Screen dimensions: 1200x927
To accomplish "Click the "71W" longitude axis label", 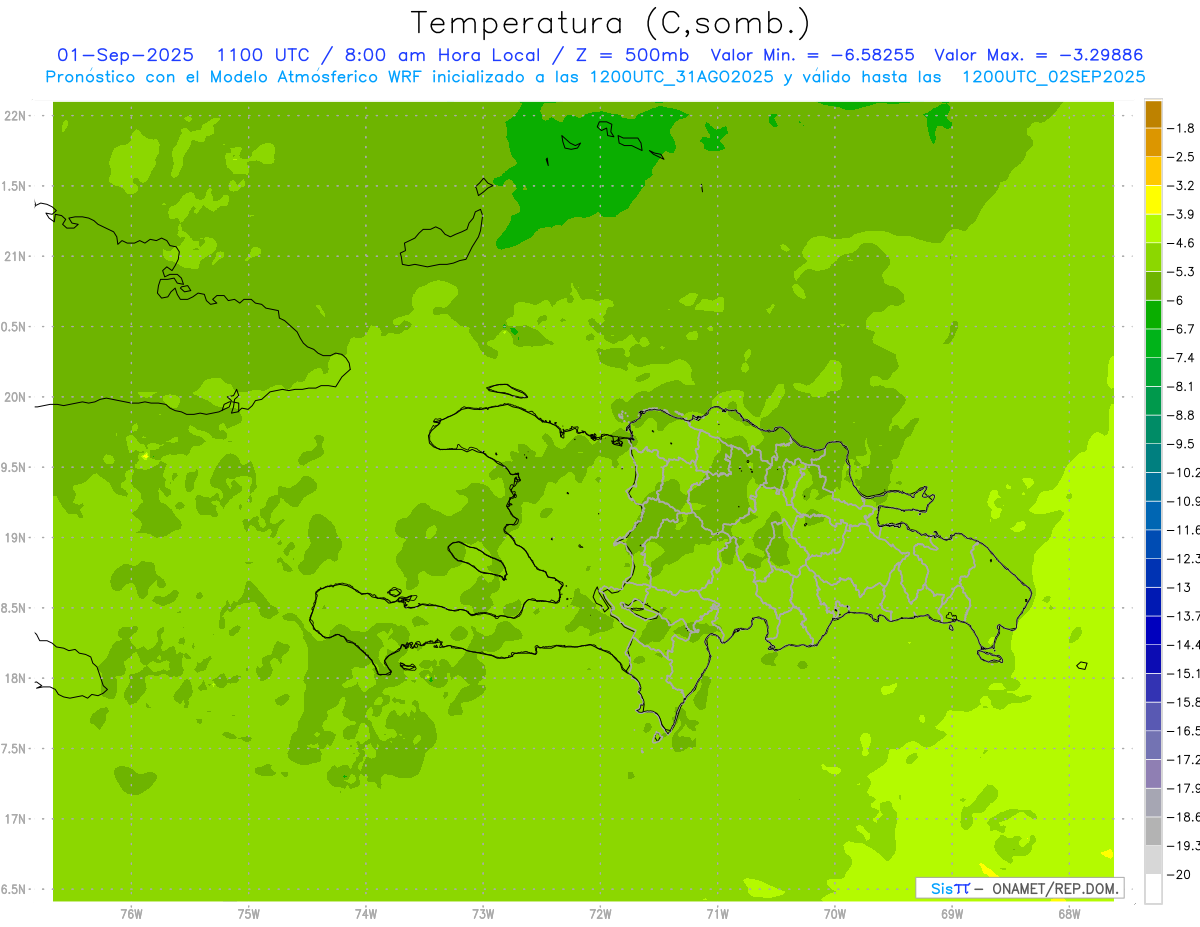I will (717, 914).
